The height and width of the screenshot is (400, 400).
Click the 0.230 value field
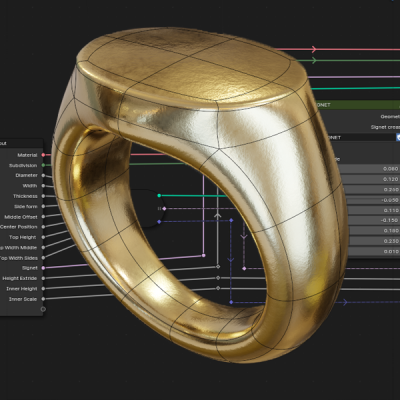tap(374, 241)
